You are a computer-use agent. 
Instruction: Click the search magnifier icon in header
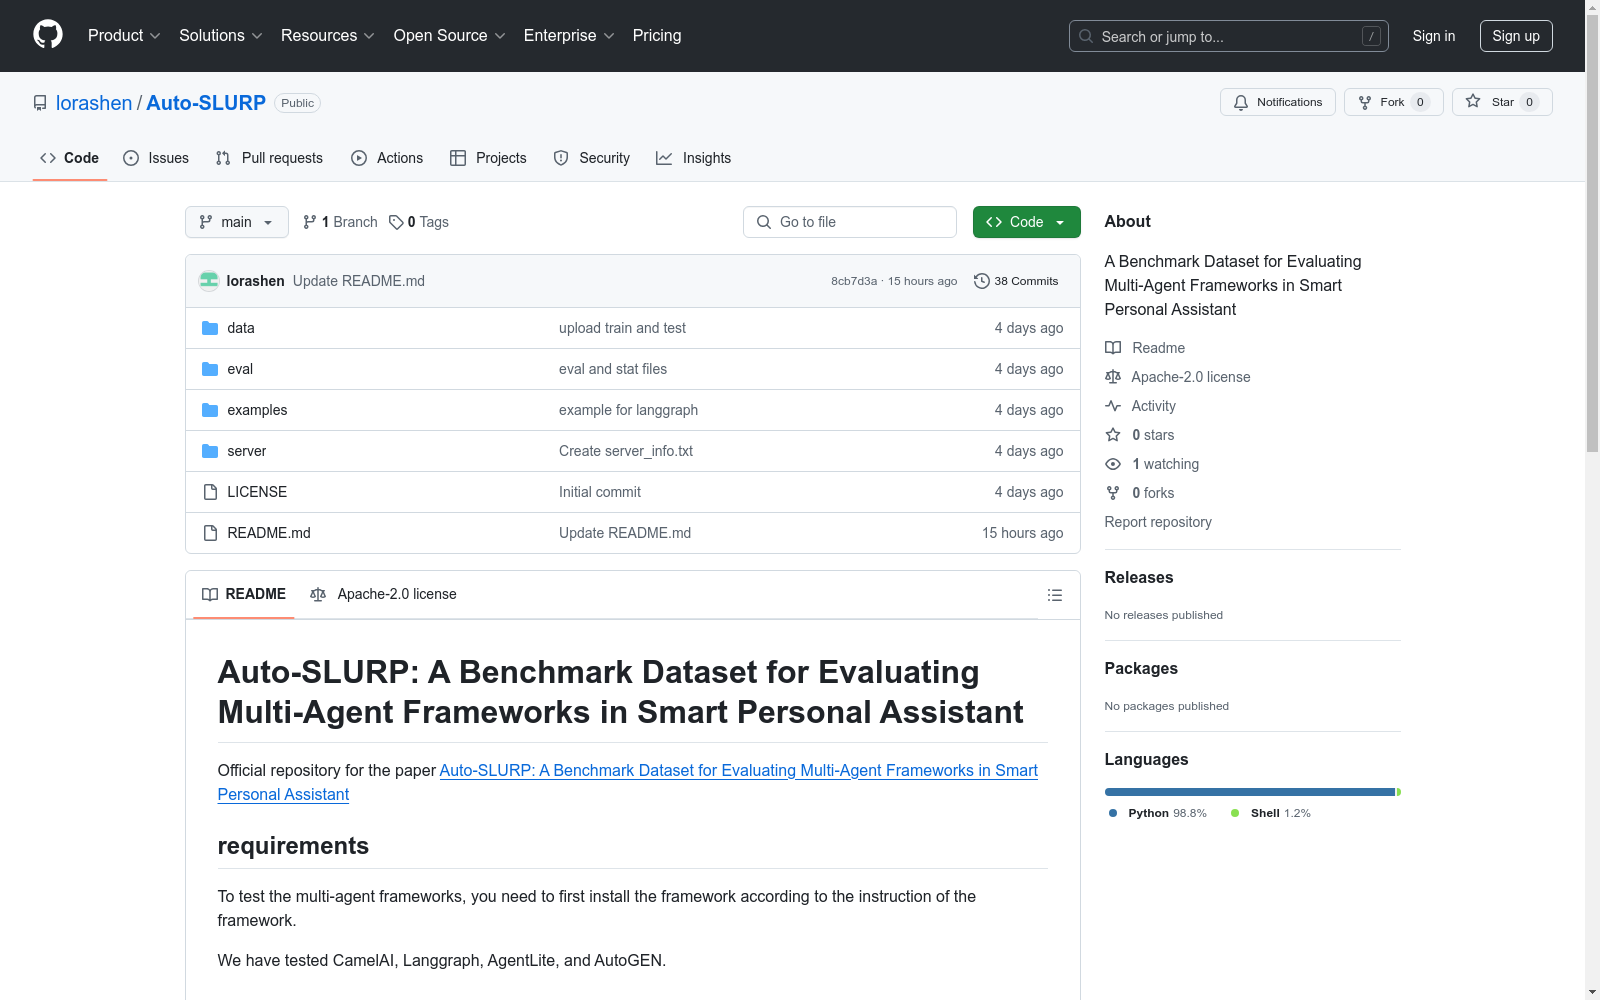(1086, 36)
